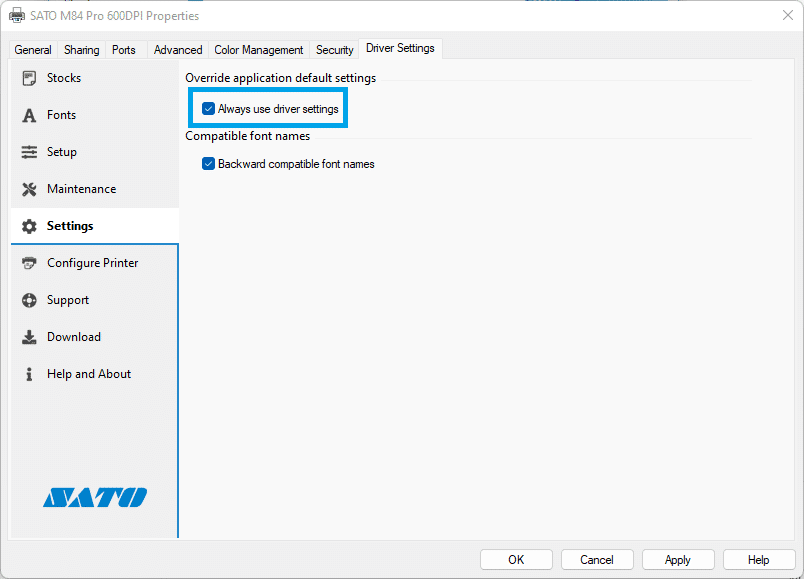Click the Cancel button

[597, 560]
